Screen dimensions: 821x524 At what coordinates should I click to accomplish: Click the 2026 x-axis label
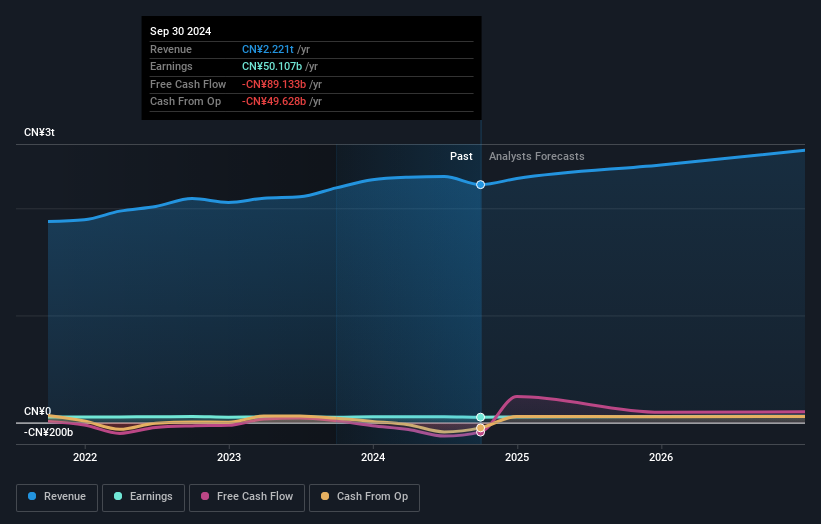(661, 458)
